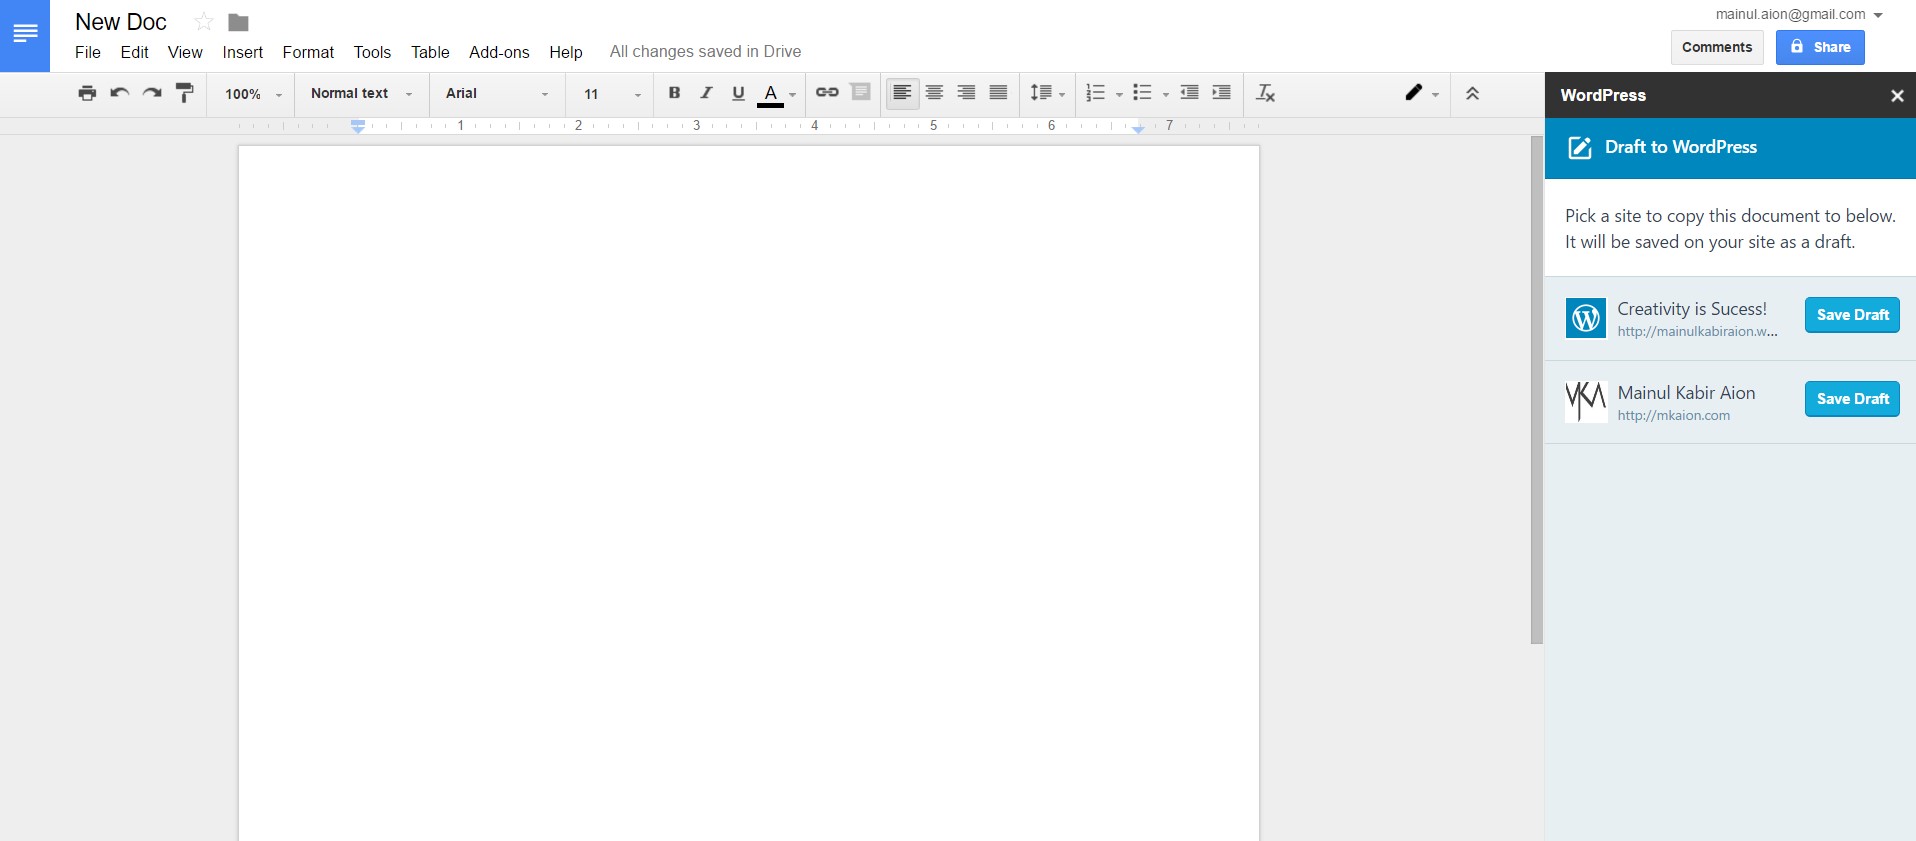Select the Paint format tool
The image size is (1916, 841).
coord(184,93)
